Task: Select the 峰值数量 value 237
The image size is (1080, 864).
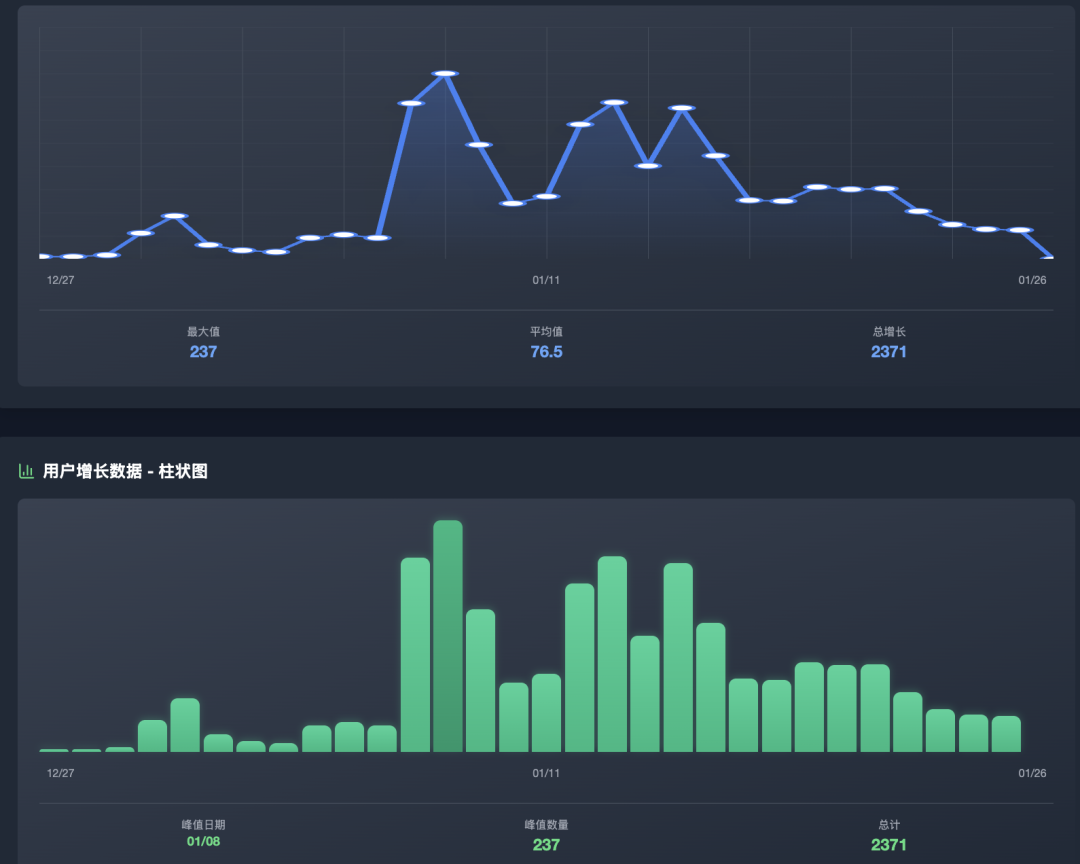Action: click(x=546, y=845)
